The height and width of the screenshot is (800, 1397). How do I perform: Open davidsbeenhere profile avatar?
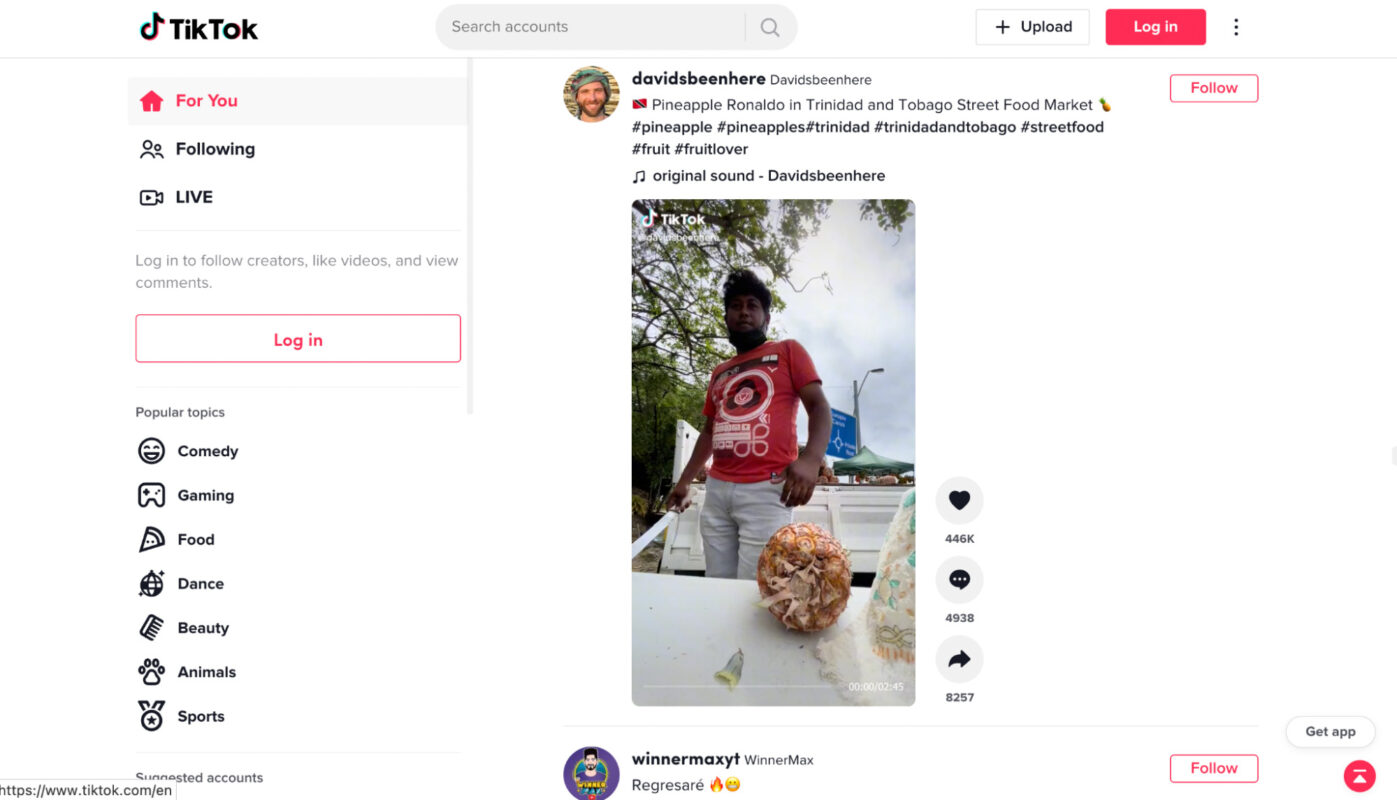[x=591, y=94]
